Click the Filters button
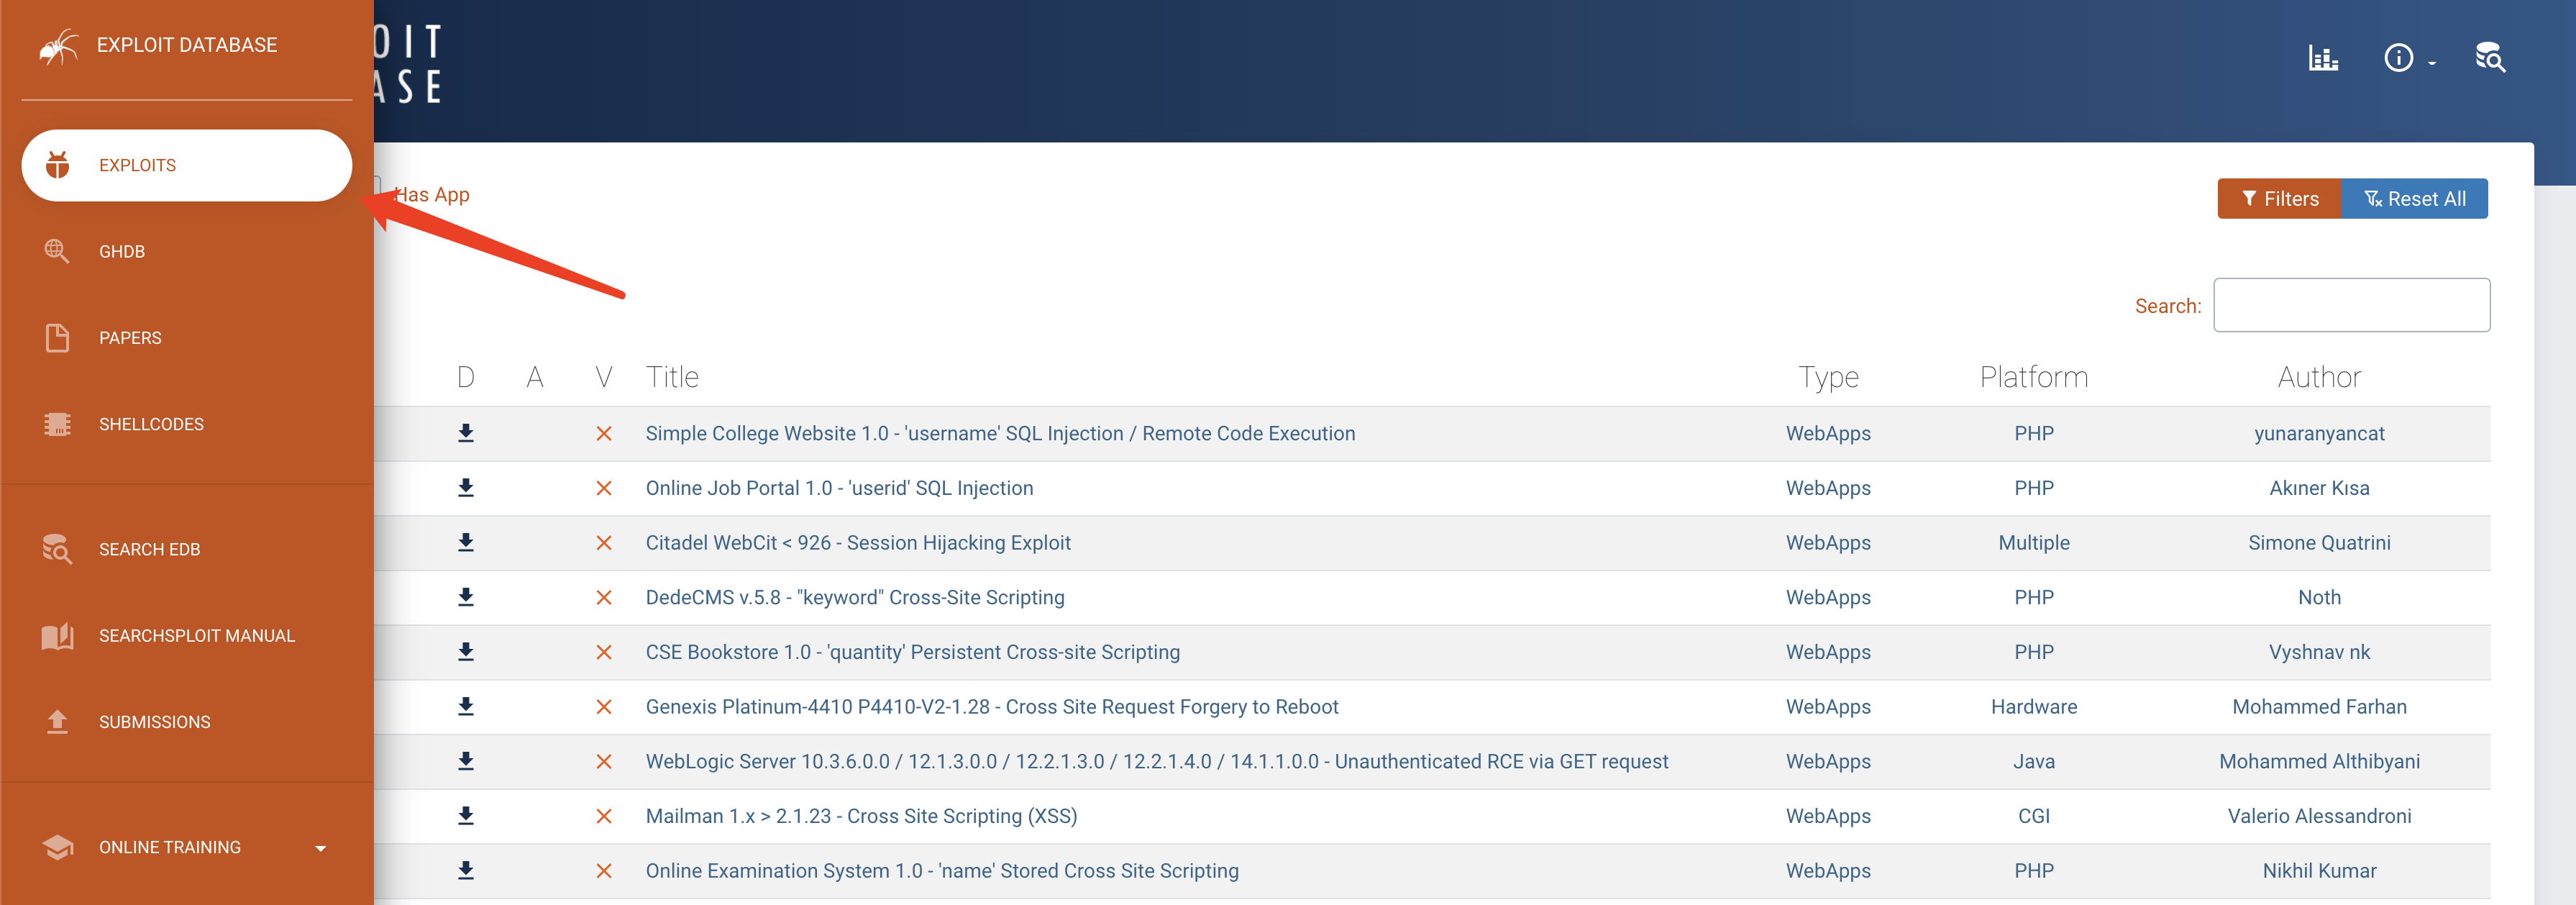Image resolution: width=2576 pixels, height=905 pixels. pos(2279,198)
